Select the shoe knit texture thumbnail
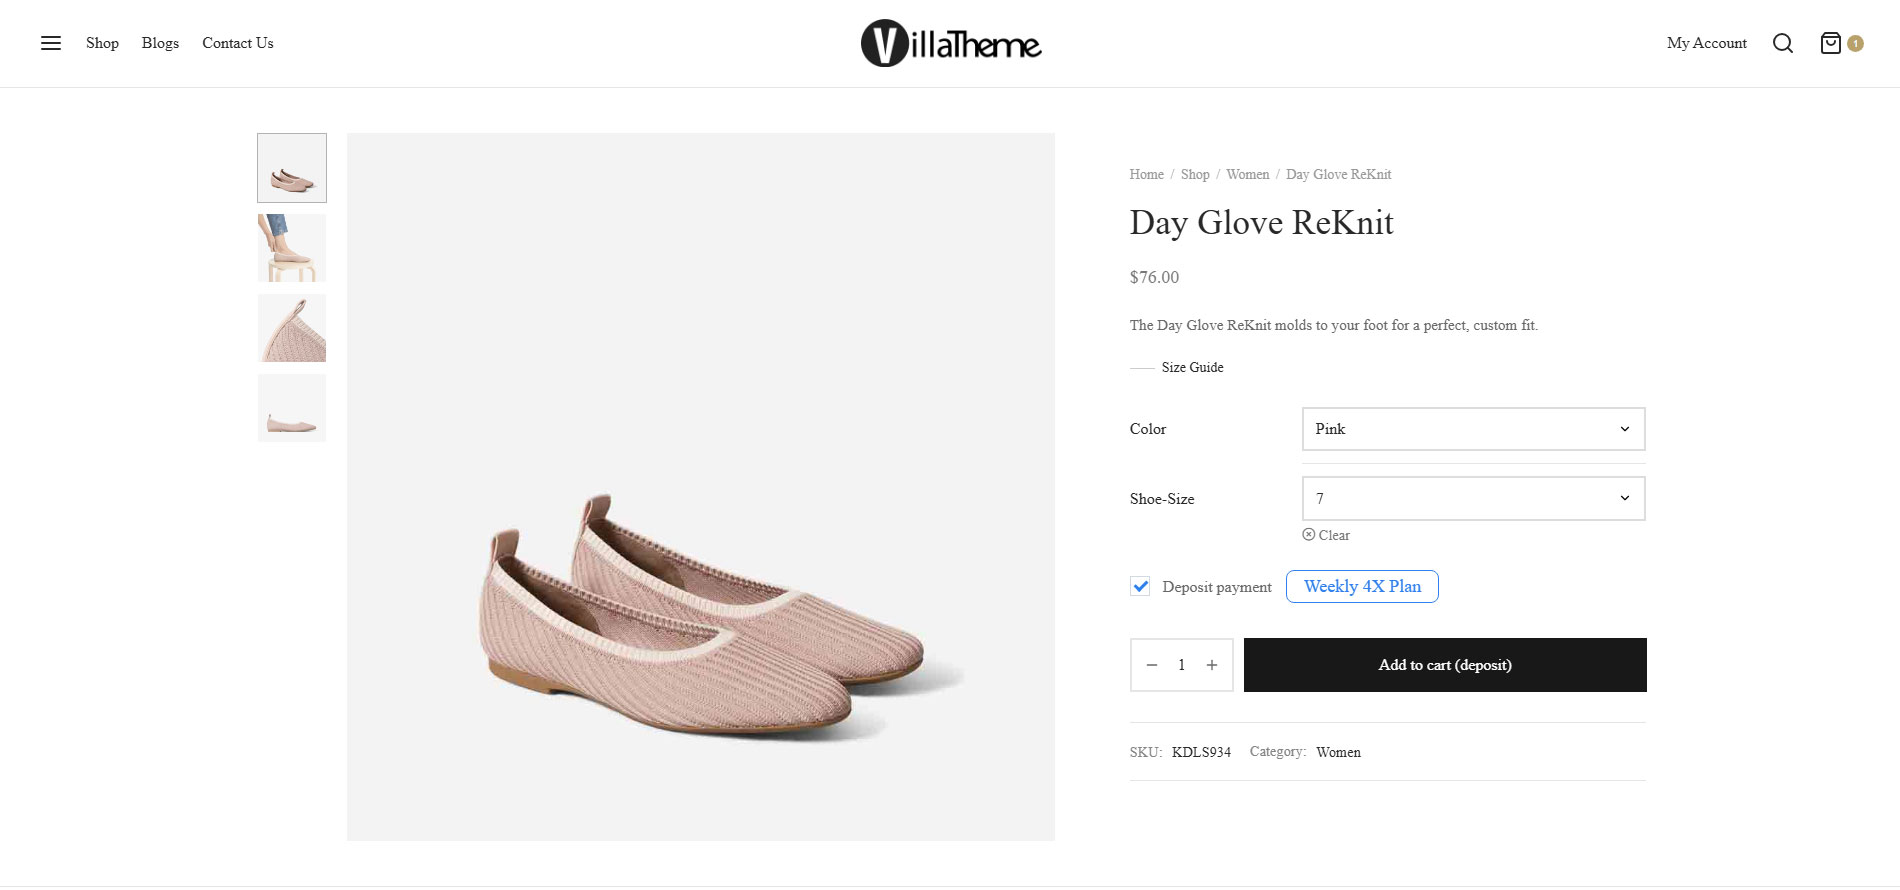The image size is (1900, 890). coord(292,328)
